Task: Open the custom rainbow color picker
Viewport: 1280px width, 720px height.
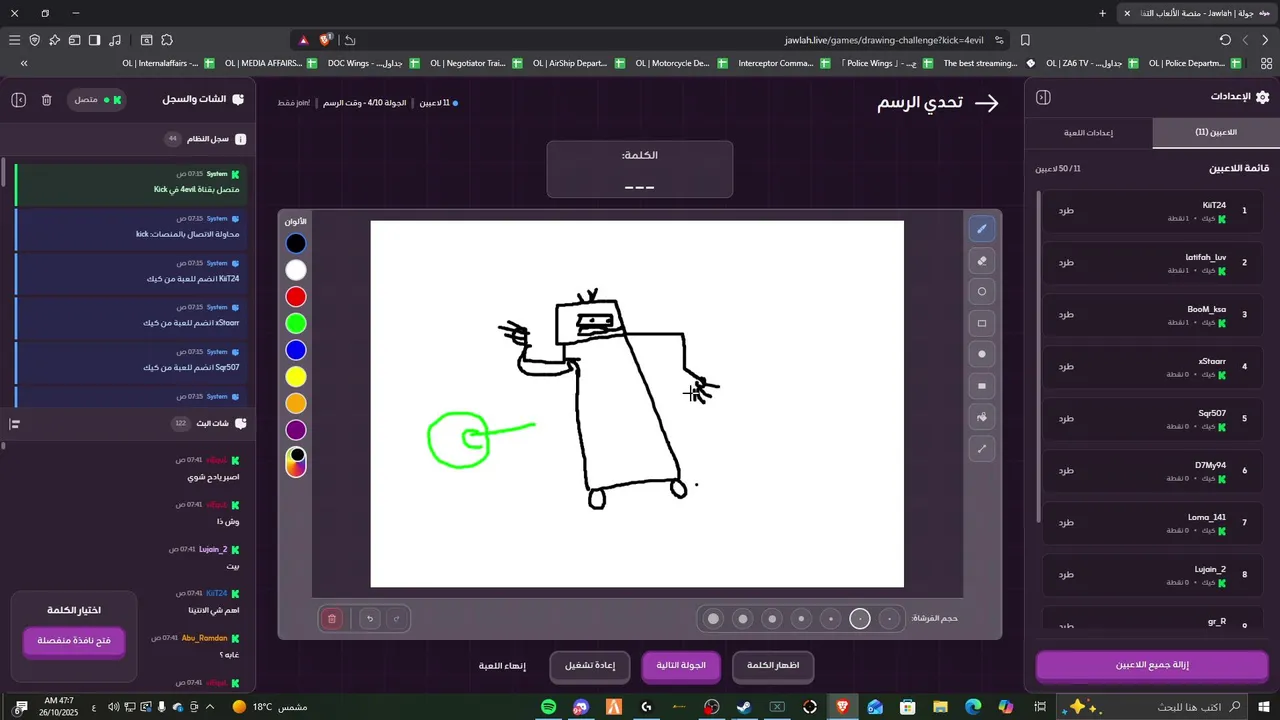Action: pos(296,462)
